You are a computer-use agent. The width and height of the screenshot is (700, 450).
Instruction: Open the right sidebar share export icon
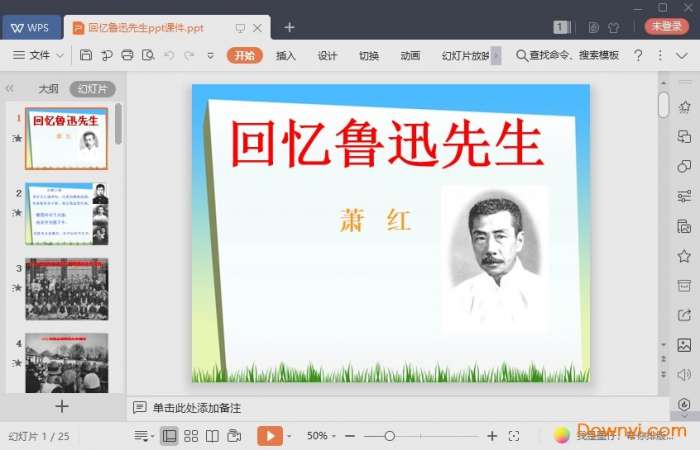(x=684, y=315)
